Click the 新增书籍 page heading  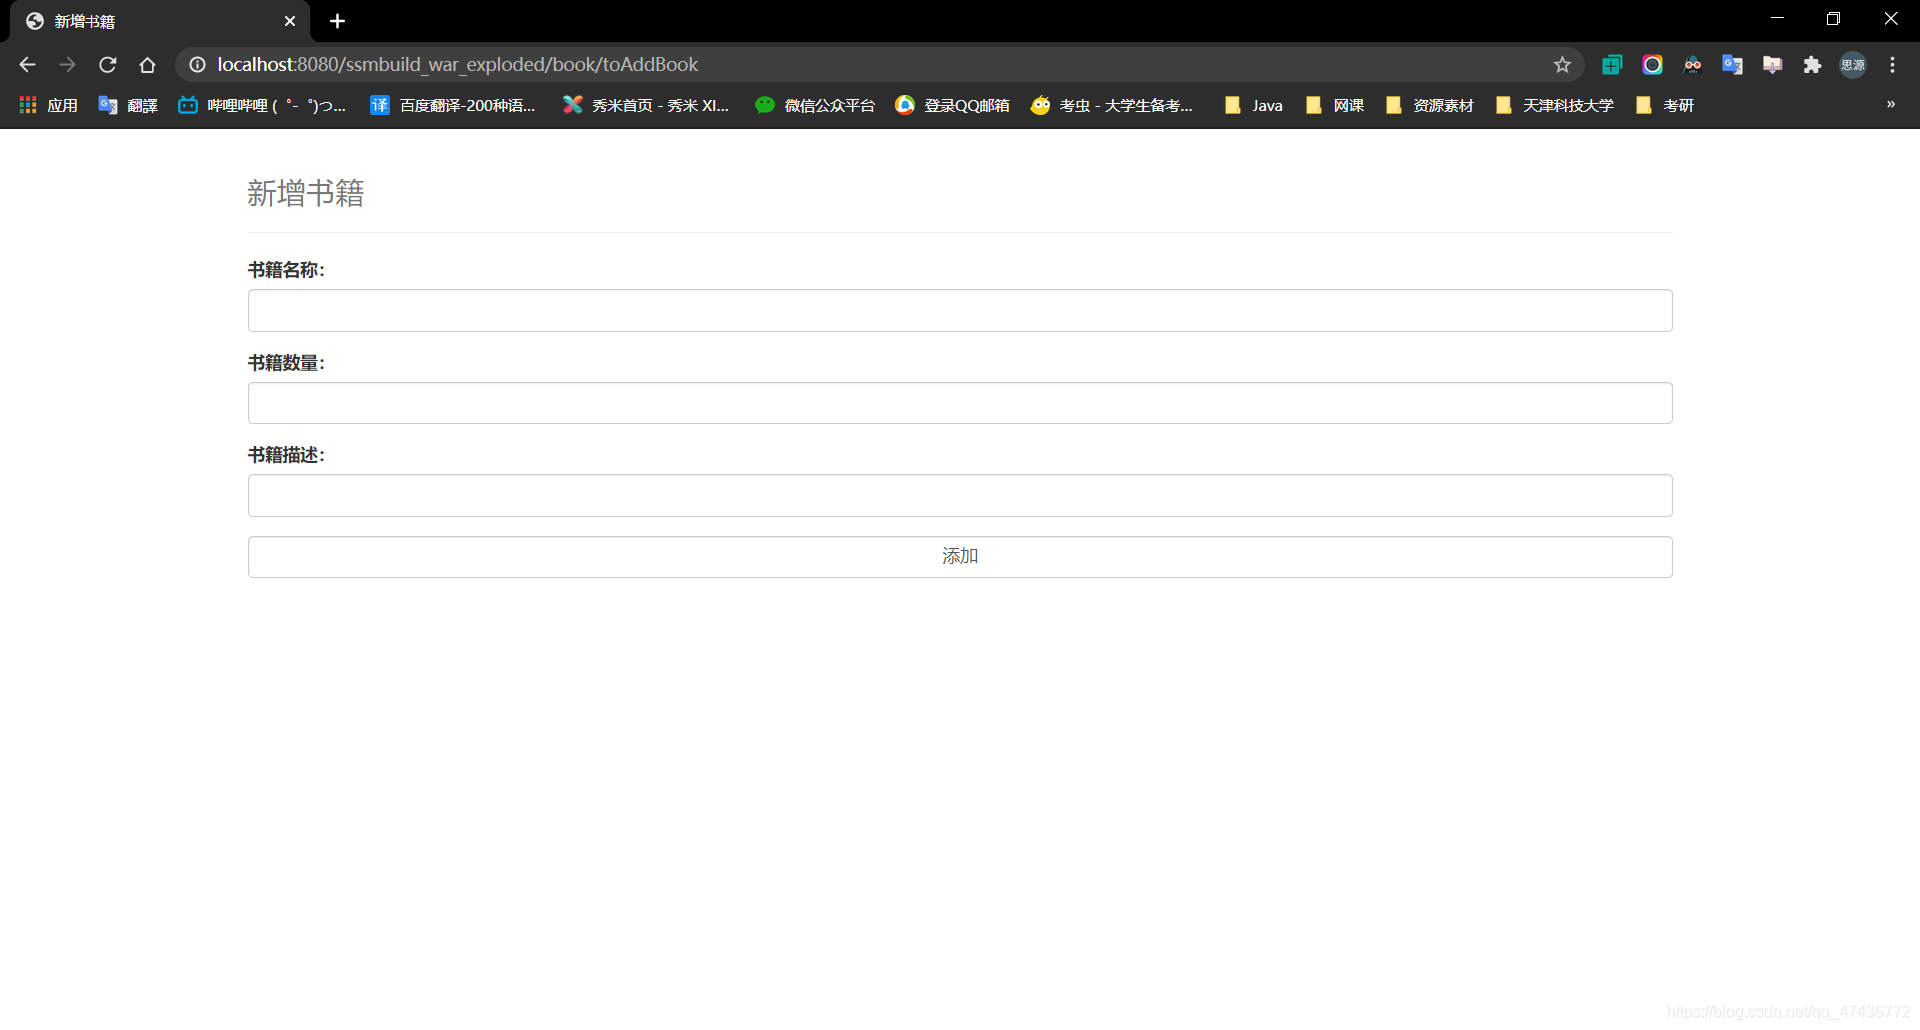point(306,193)
